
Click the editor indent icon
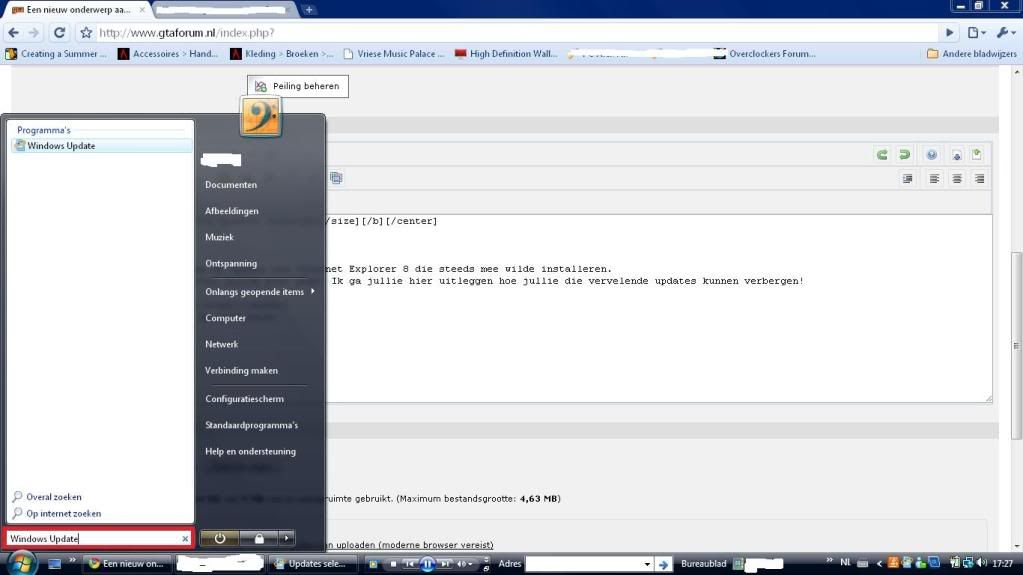[x=908, y=179]
